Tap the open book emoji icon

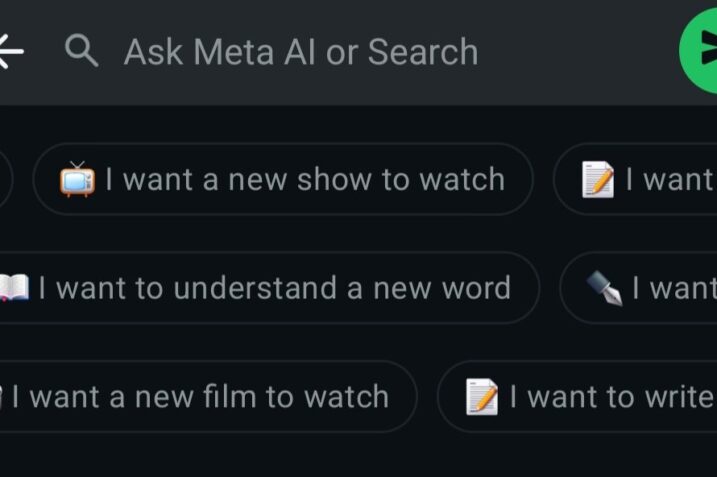13,289
